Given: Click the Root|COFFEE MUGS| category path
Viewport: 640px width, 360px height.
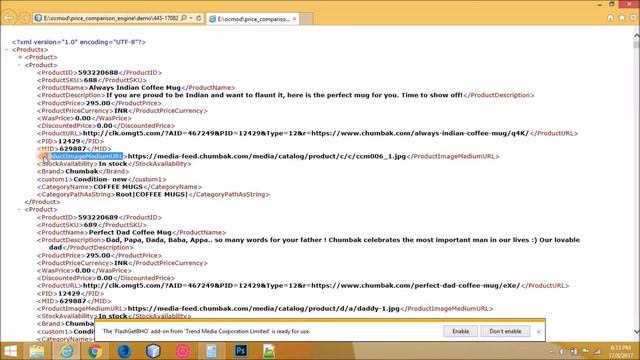Looking at the screenshot, I should pos(152,195).
